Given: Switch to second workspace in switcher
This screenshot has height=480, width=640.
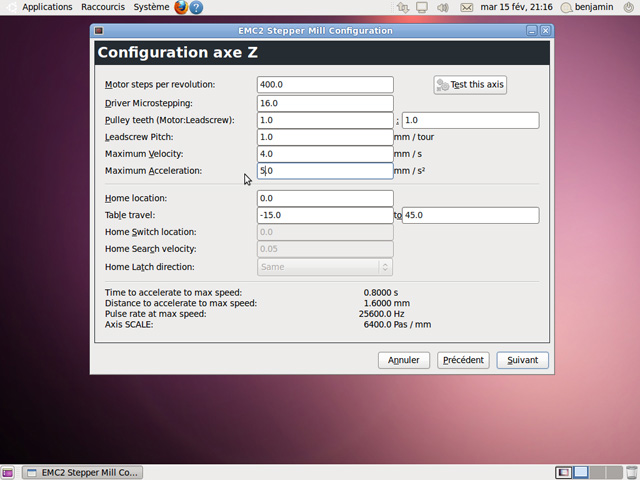Looking at the screenshot, I should coord(580,472).
